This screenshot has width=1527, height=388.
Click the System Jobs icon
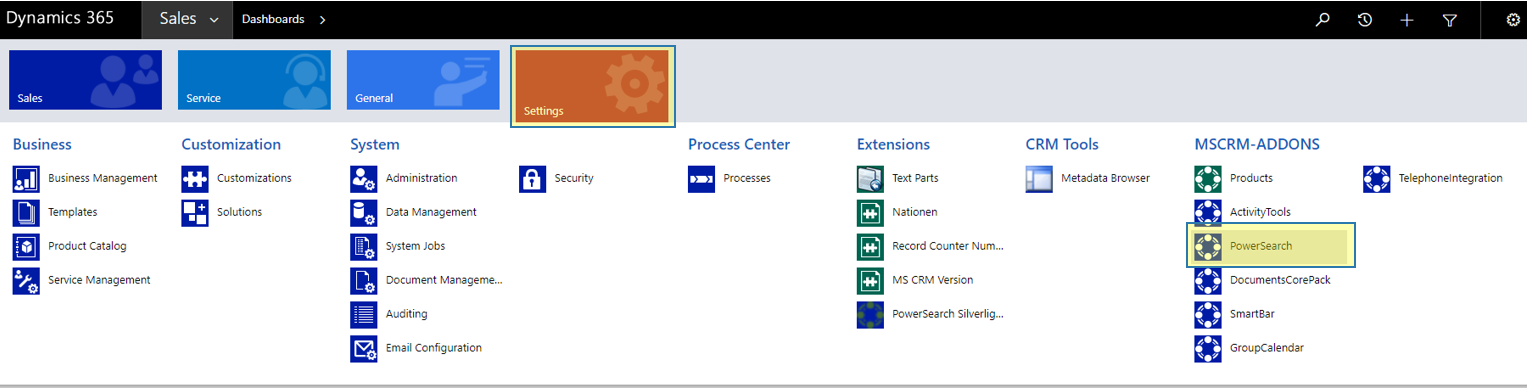(x=364, y=247)
